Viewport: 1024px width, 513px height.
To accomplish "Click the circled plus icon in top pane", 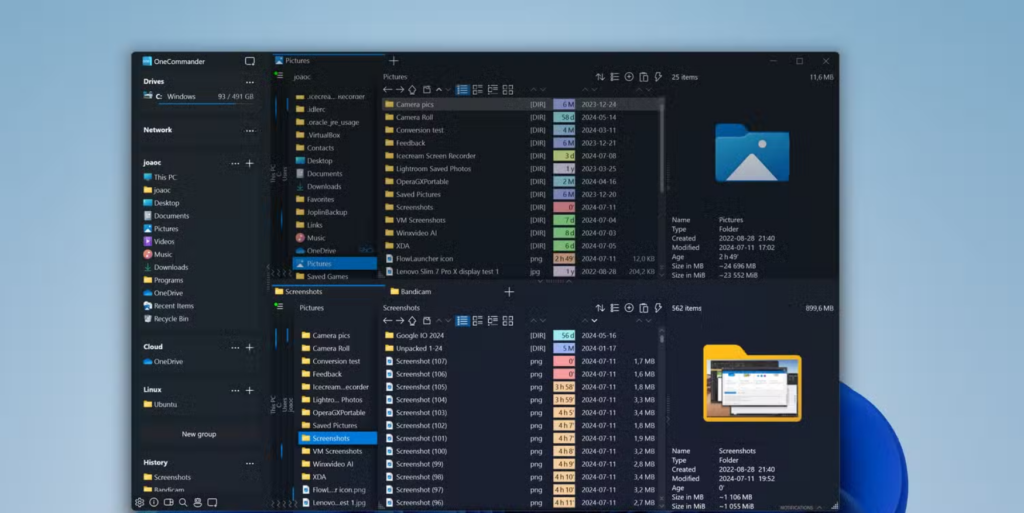I will pyautogui.click(x=629, y=77).
